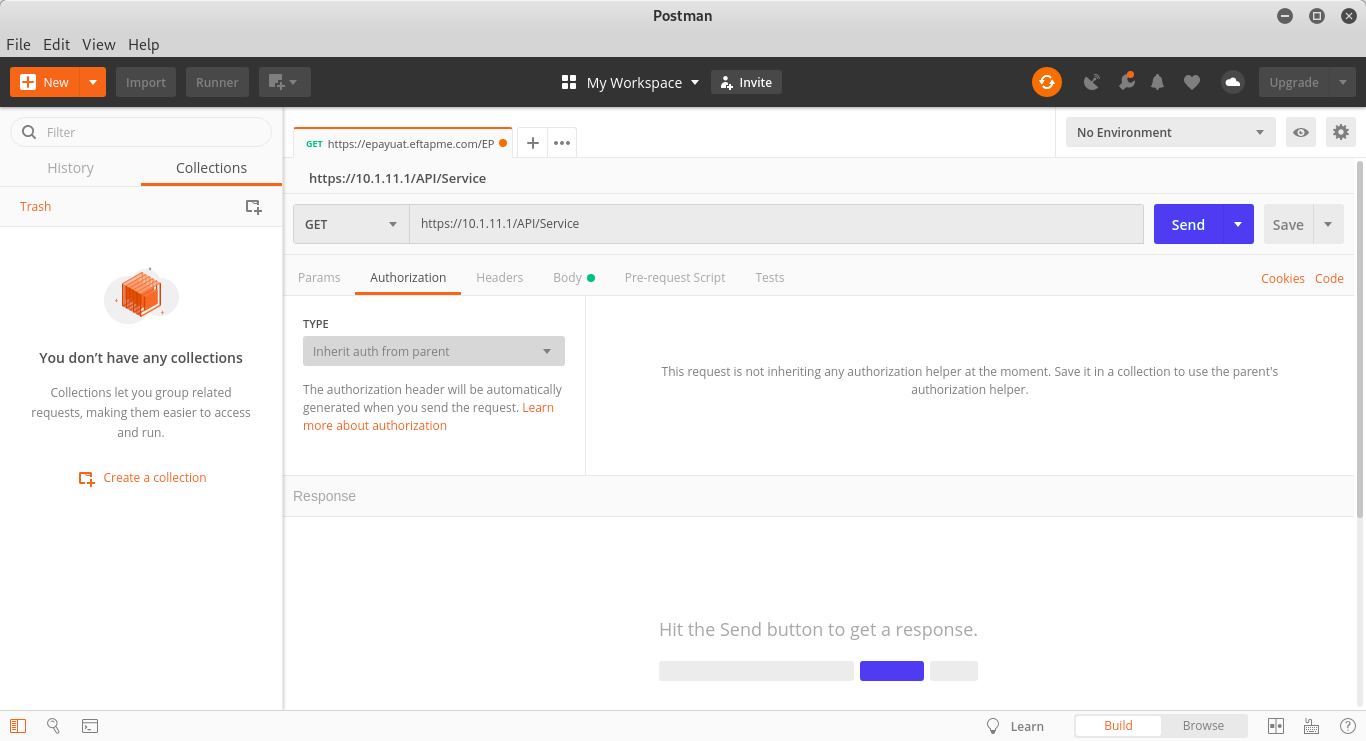Select the Authorization tab
This screenshot has width=1366, height=741.
coord(408,277)
